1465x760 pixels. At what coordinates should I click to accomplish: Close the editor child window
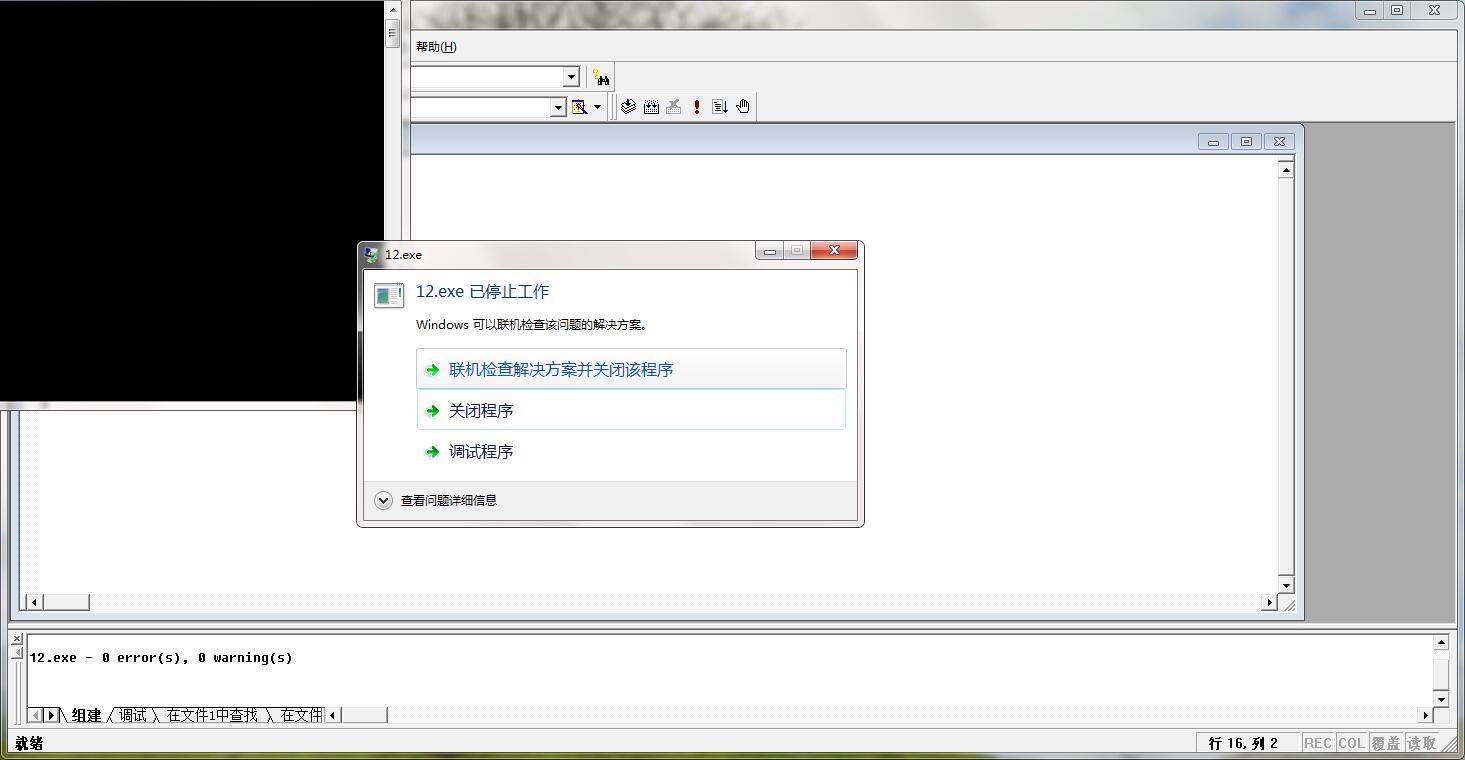pyautogui.click(x=1279, y=142)
